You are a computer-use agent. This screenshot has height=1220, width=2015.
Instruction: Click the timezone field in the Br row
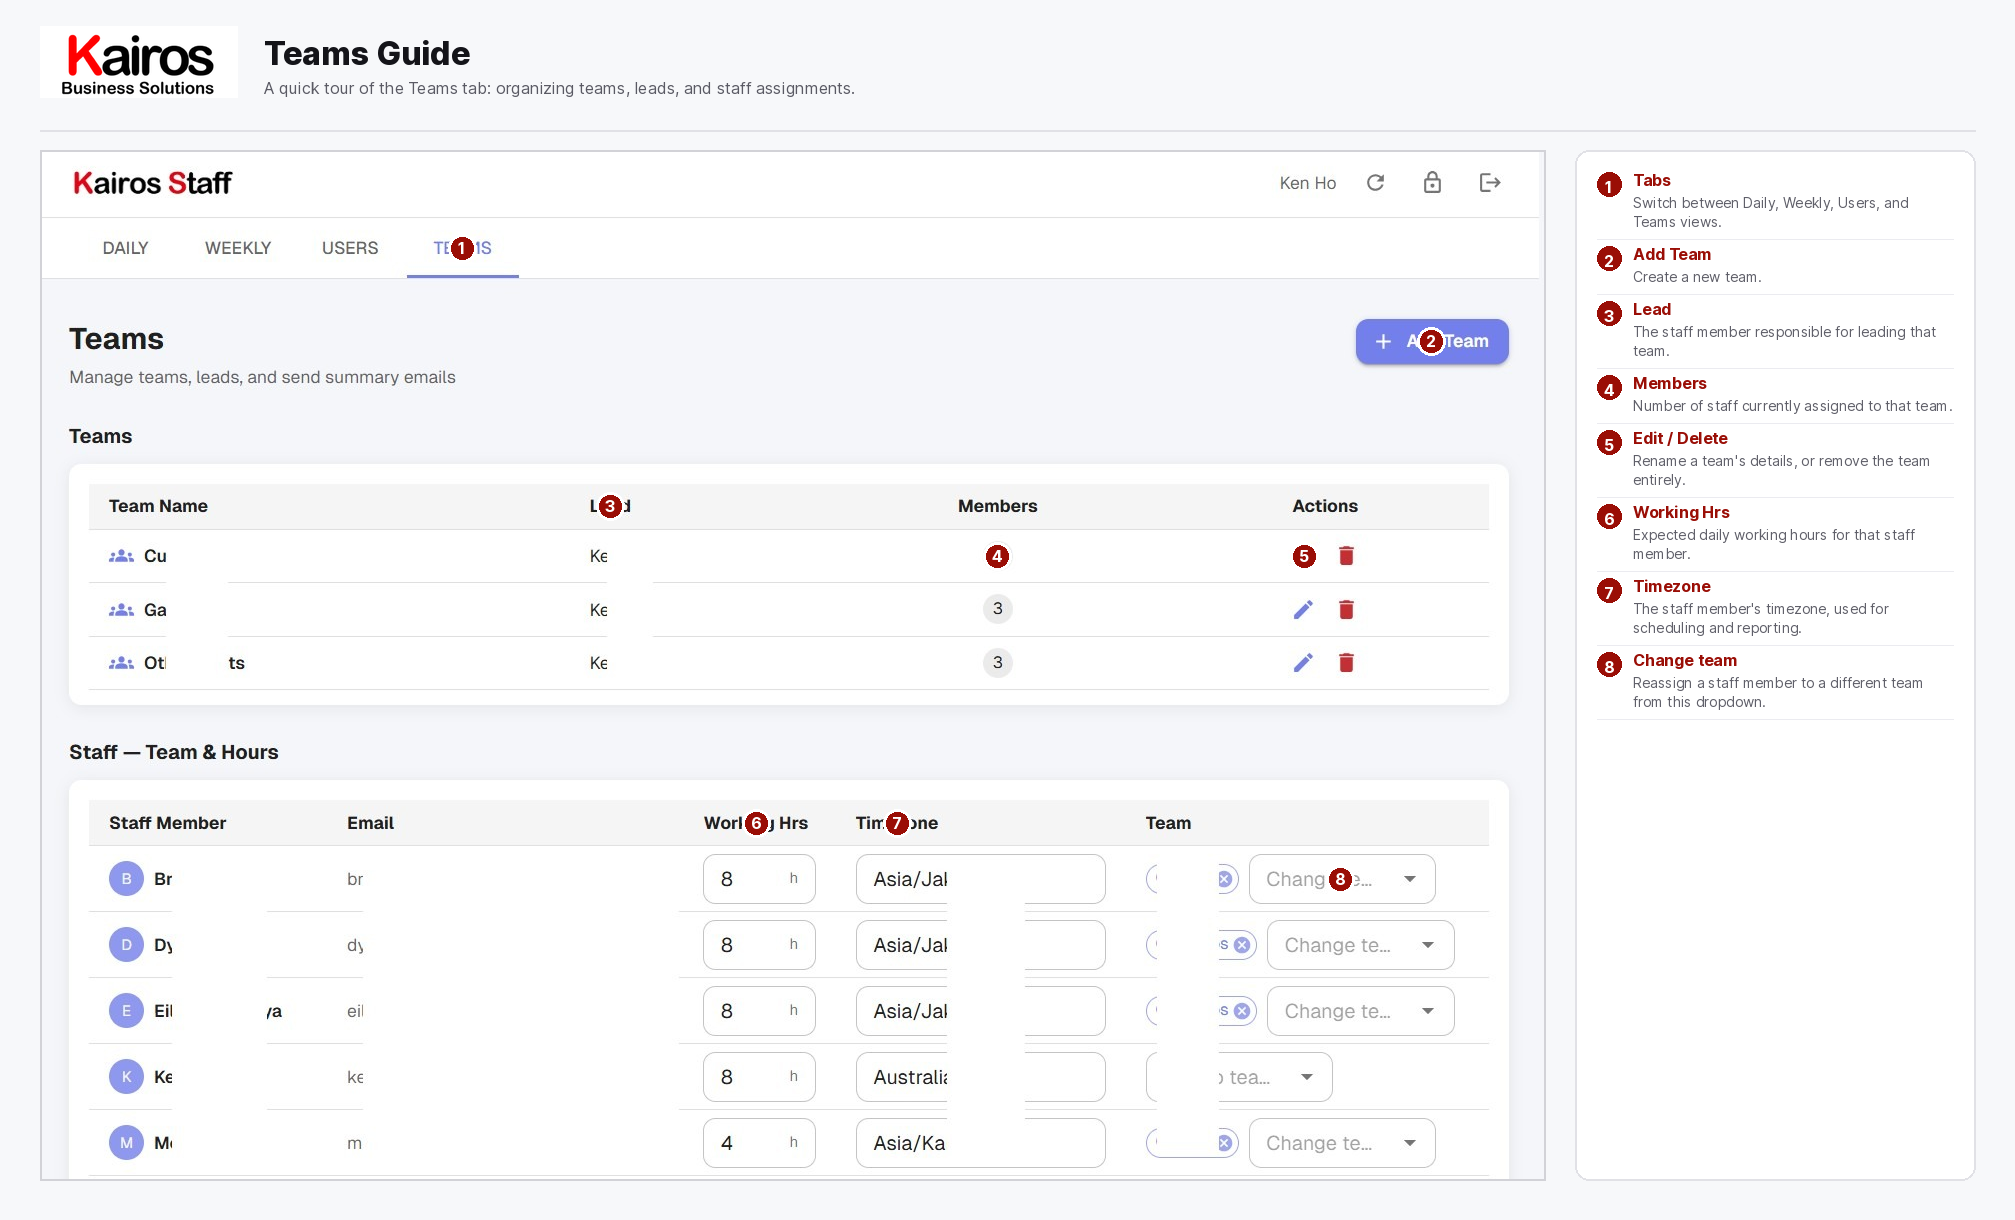(x=981, y=879)
